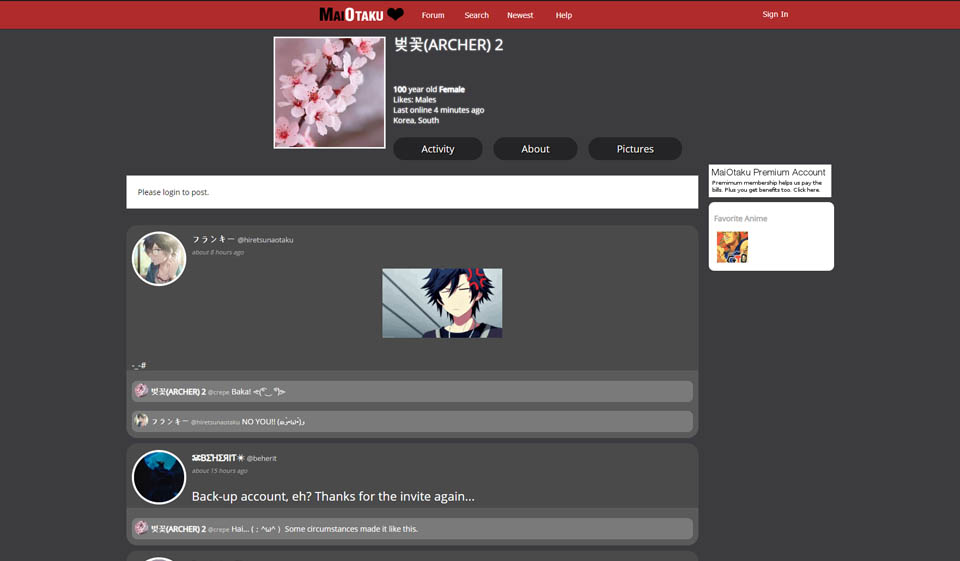Screen dimensions: 960x561
Task: Open the cherry blossom profile picture
Action: coord(329,93)
